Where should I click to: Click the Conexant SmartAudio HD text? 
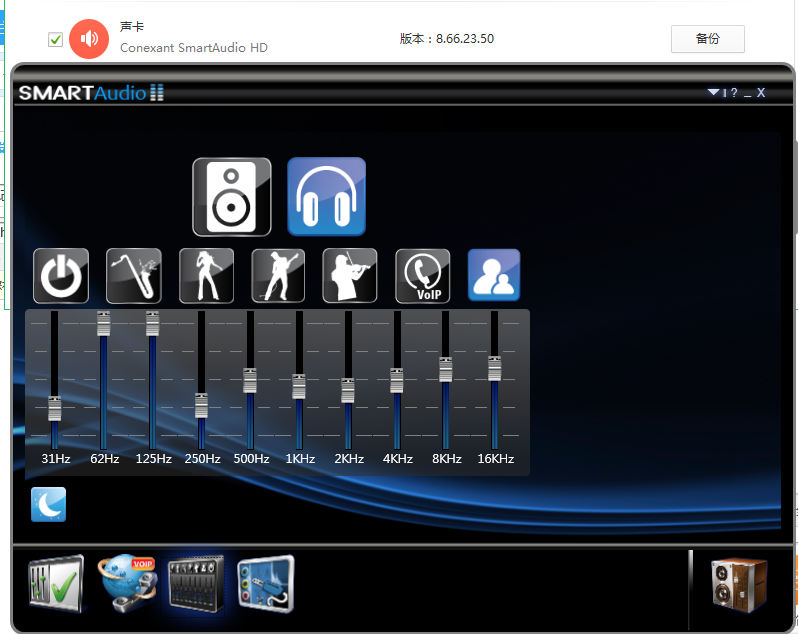(x=194, y=47)
